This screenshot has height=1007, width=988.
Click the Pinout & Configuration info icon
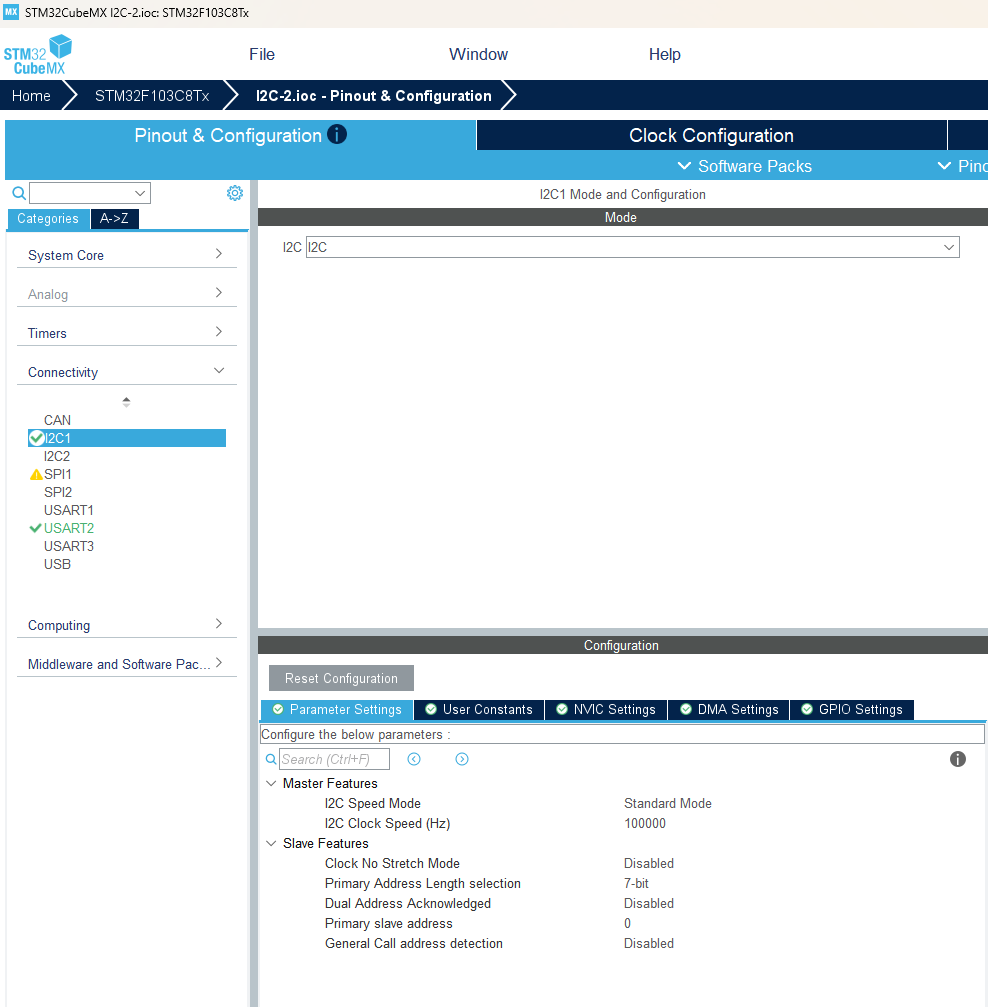(337, 134)
